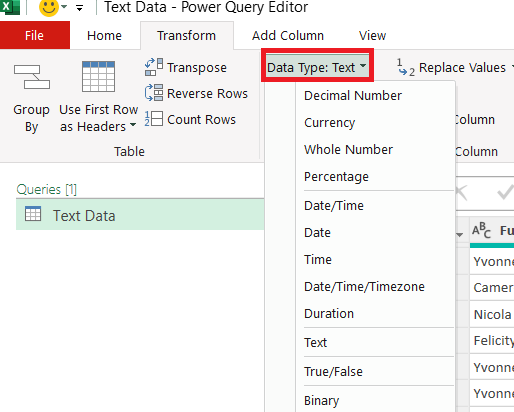Click the Yvonne cell in first data row

pos(492,261)
